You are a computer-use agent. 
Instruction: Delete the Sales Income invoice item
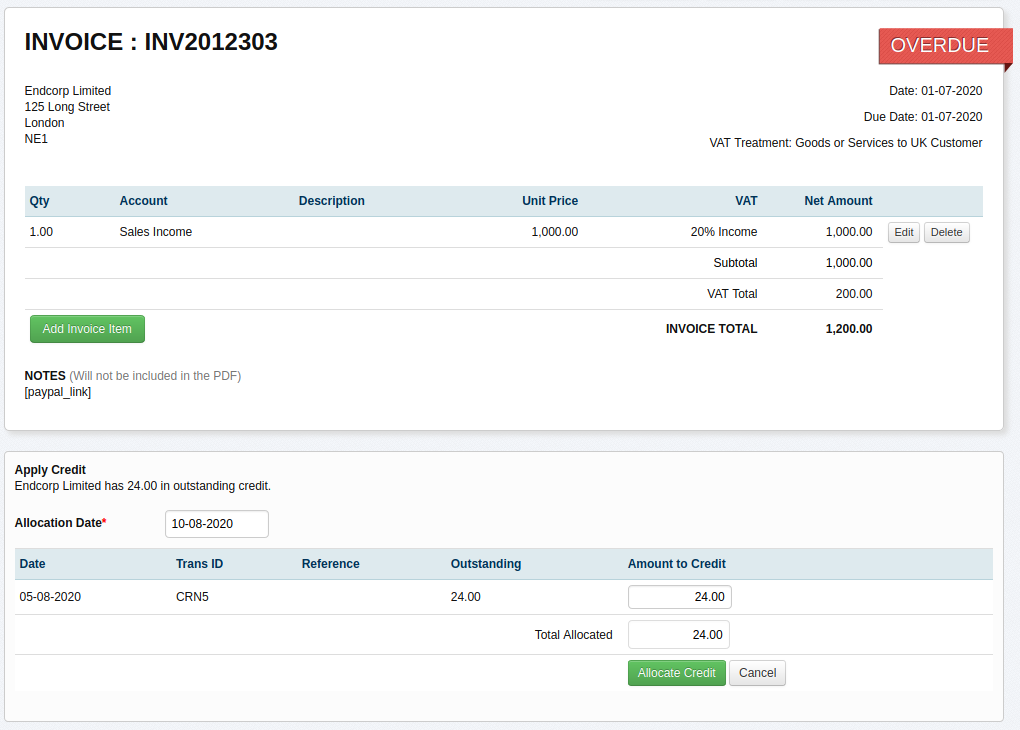[x=946, y=233]
